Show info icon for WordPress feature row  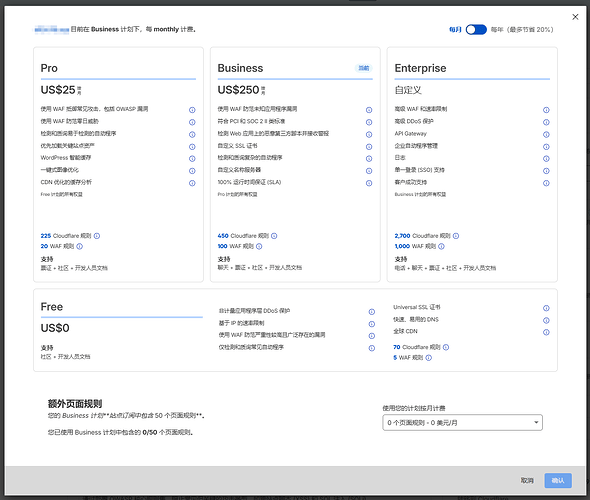(192, 158)
